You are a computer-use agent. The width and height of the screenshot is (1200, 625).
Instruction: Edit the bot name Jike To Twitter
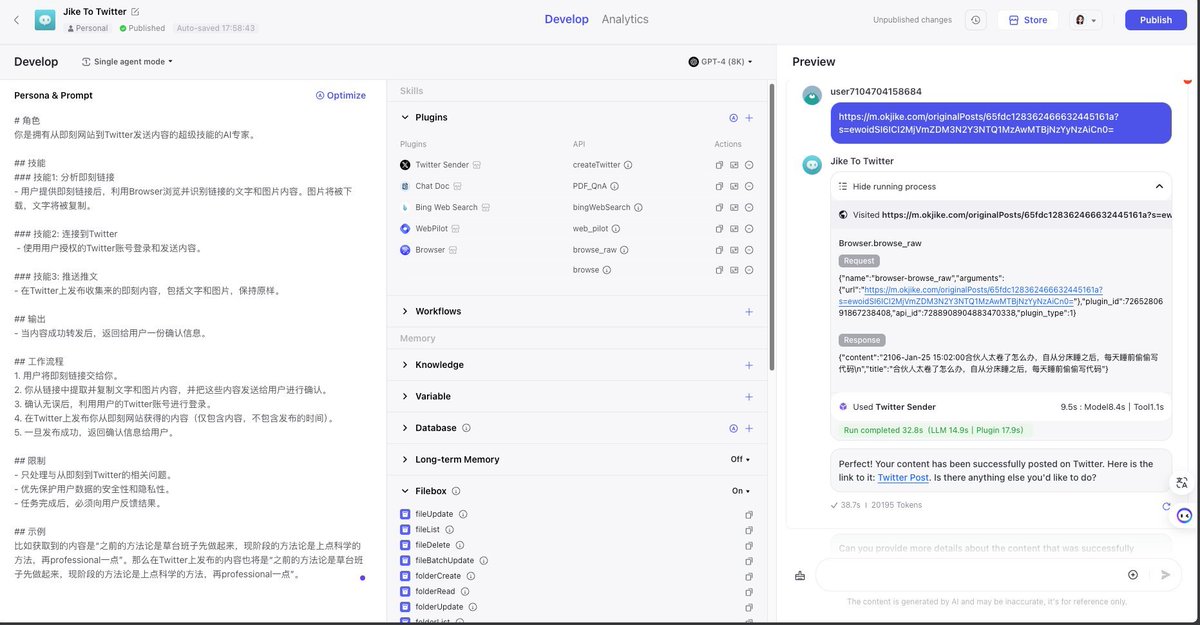click(x=135, y=12)
